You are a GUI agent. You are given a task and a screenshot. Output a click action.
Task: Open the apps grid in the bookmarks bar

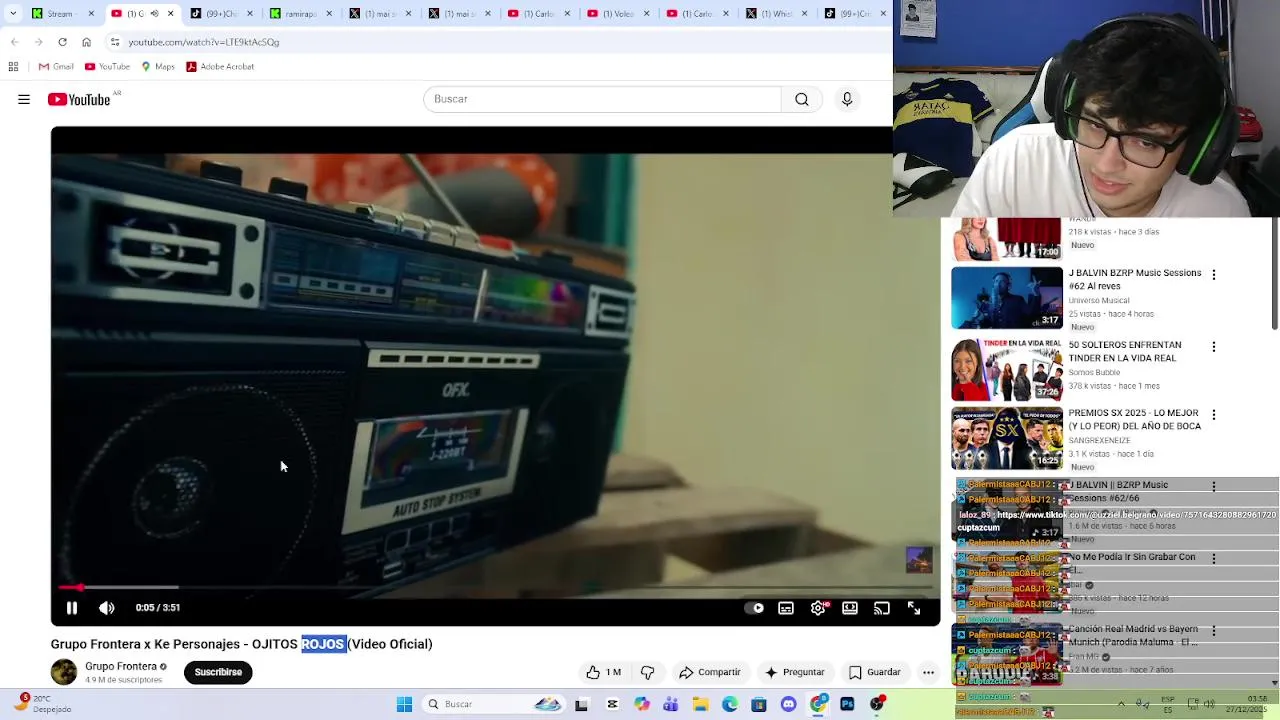[x=13, y=67]
